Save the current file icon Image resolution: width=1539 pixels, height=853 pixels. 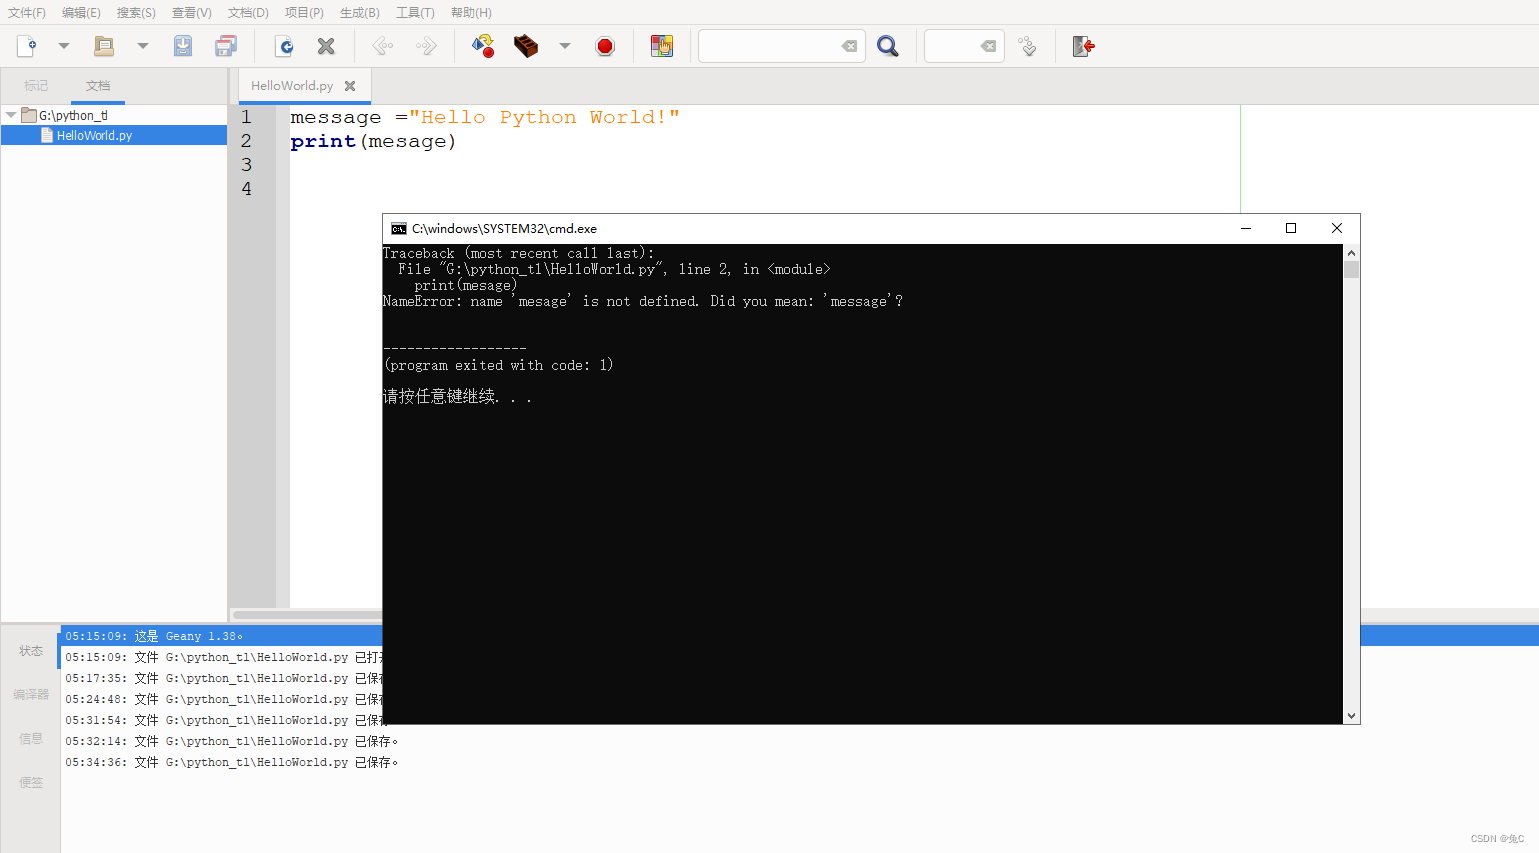183,46
